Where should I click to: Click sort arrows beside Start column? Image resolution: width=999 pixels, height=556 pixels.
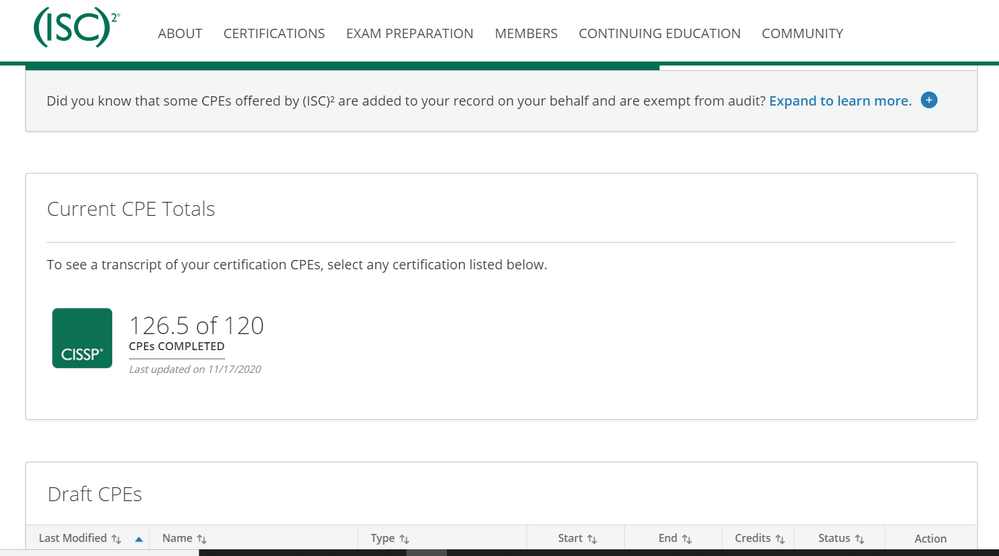(x=592, y=539)
